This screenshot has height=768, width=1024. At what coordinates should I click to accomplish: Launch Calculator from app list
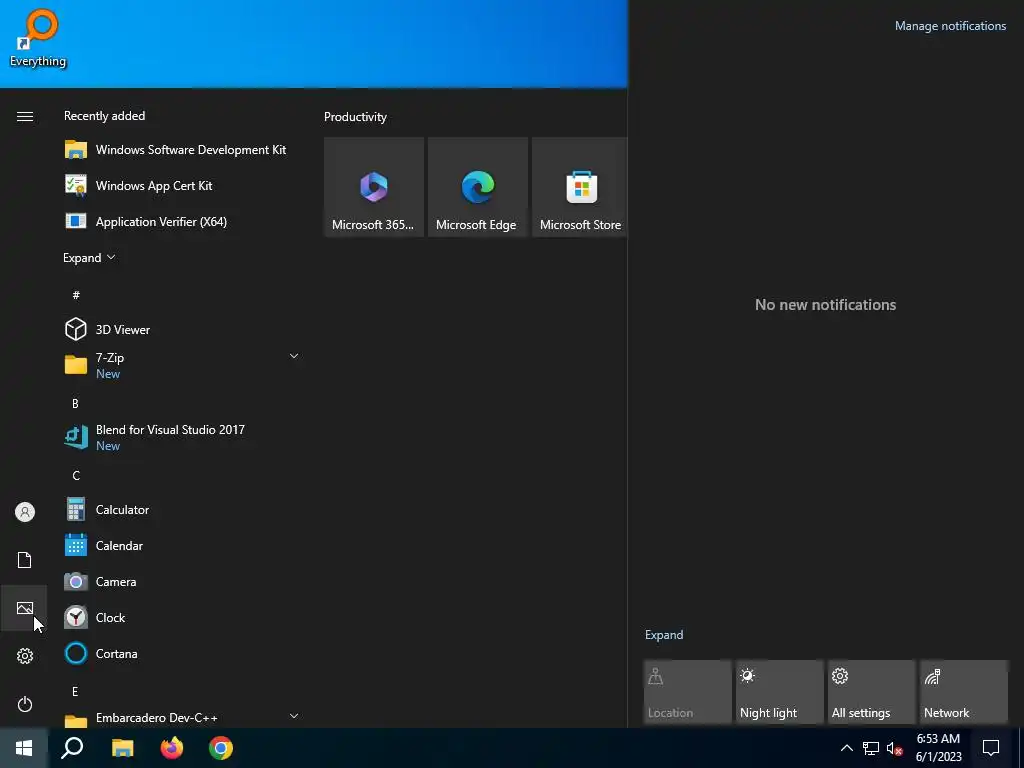click(182, 509)
